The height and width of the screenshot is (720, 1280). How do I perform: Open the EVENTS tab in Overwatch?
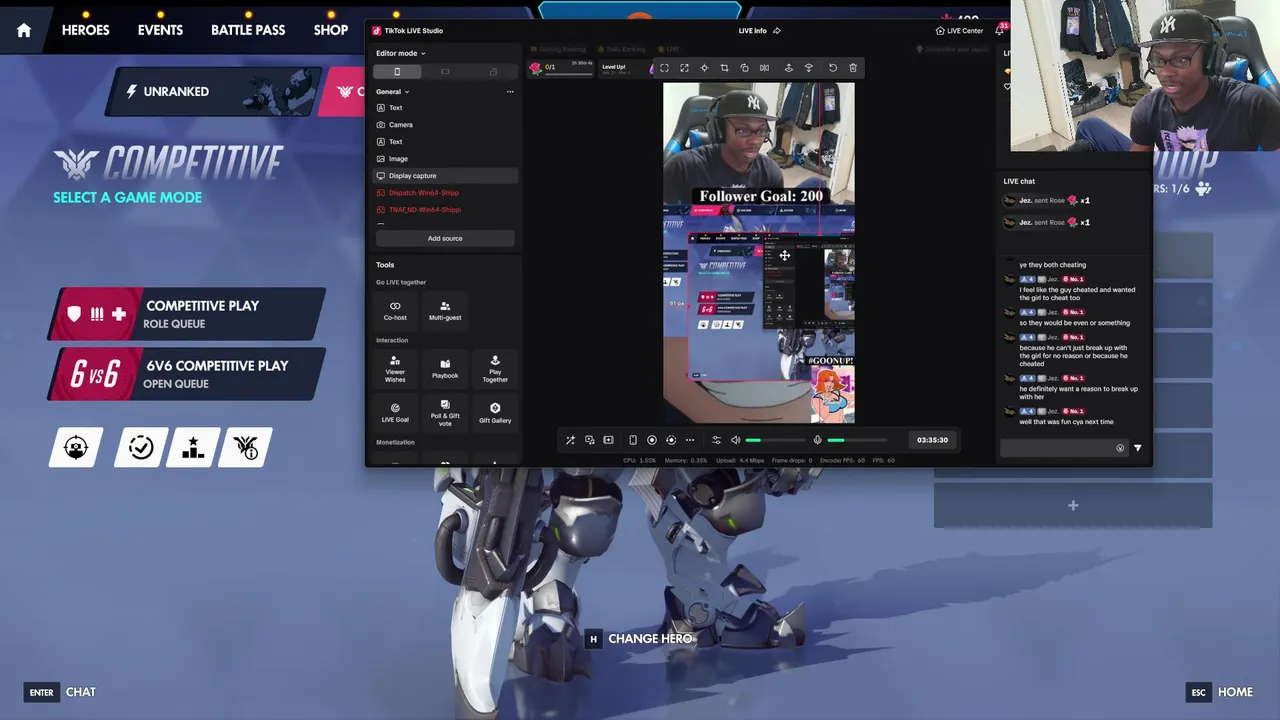coord(160,30)
